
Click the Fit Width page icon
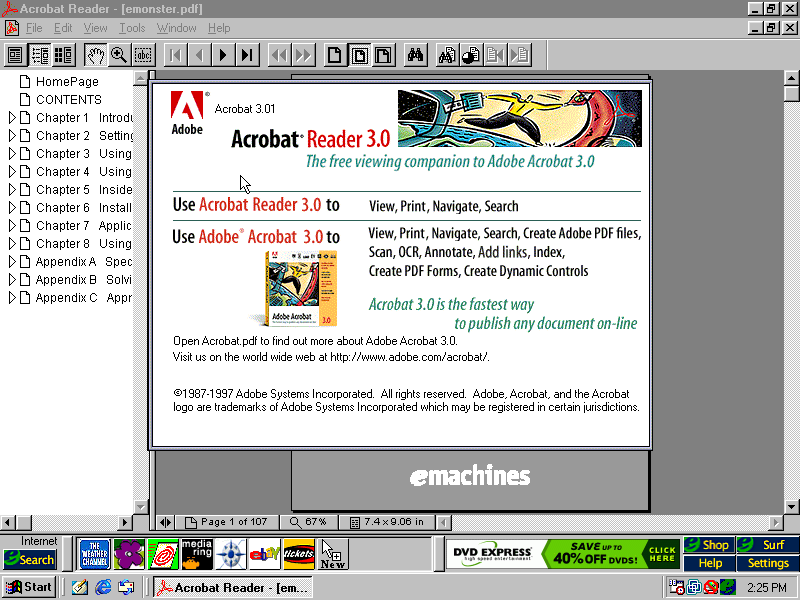[x=383, y=55]
